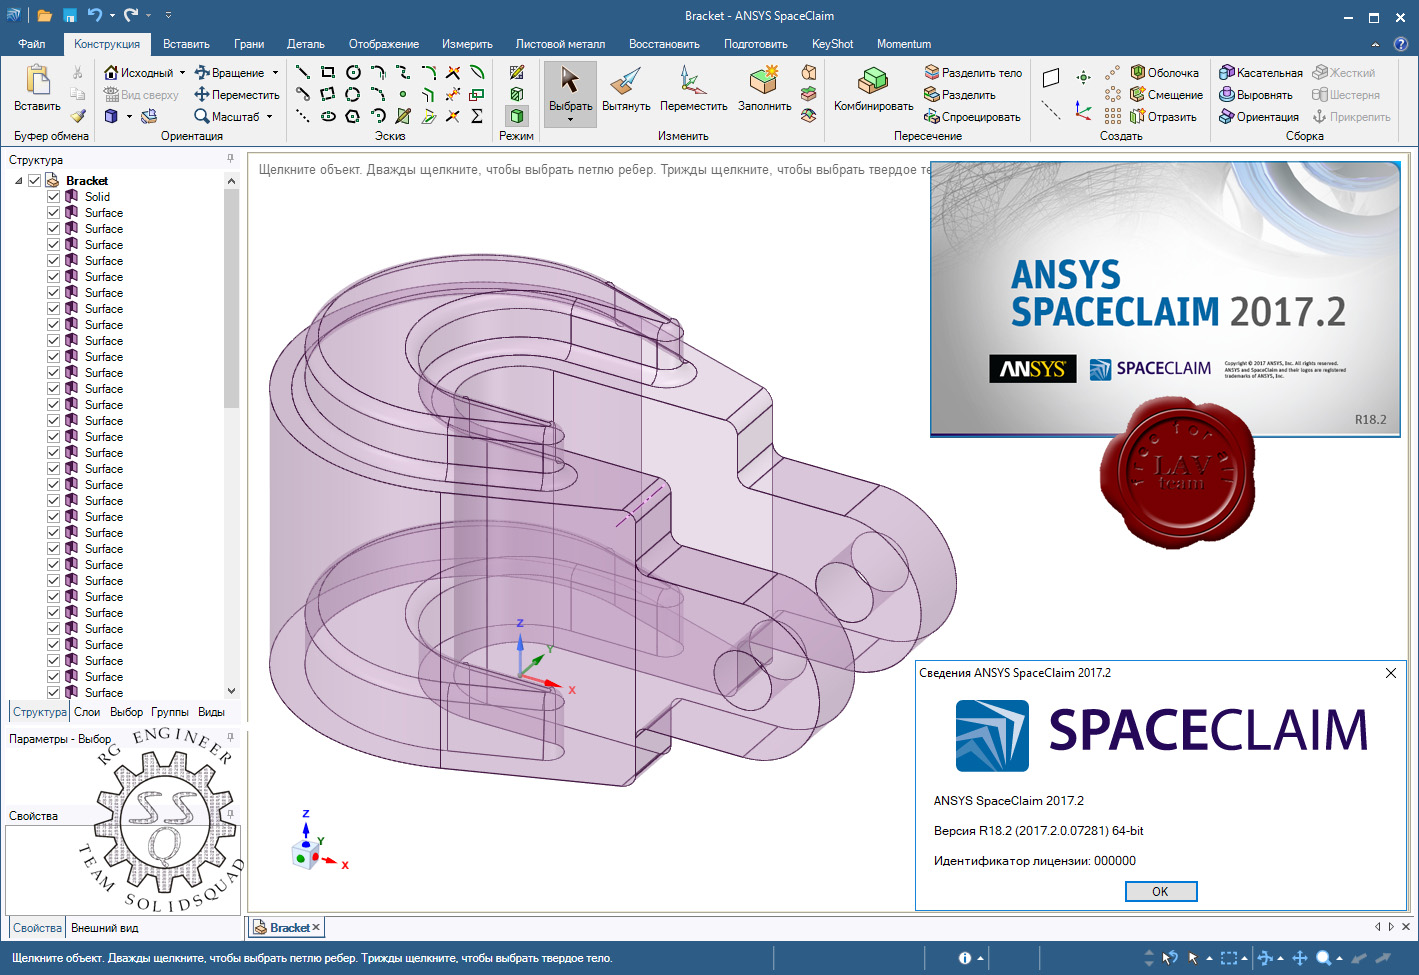
Task: Switch to the Группы panel tab
Action: [170, 712]
